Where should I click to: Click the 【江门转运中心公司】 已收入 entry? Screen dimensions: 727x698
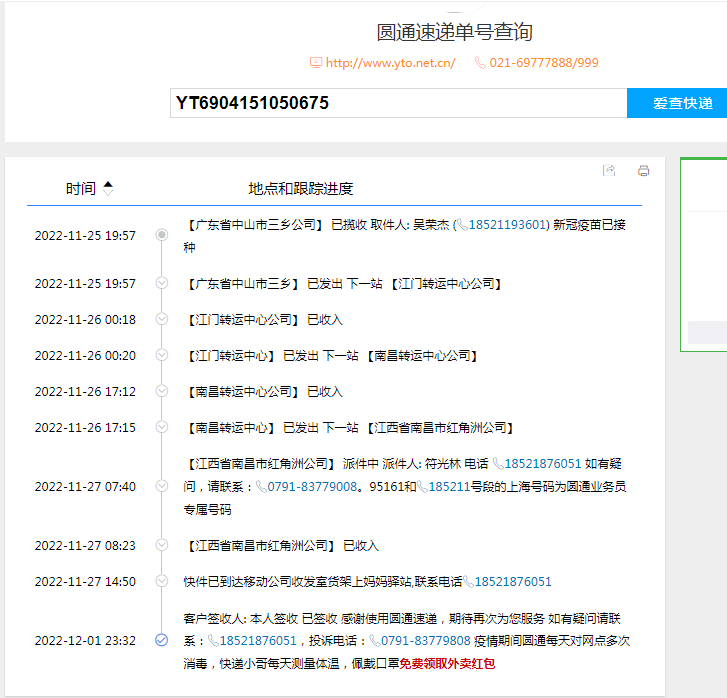(263, 320)
